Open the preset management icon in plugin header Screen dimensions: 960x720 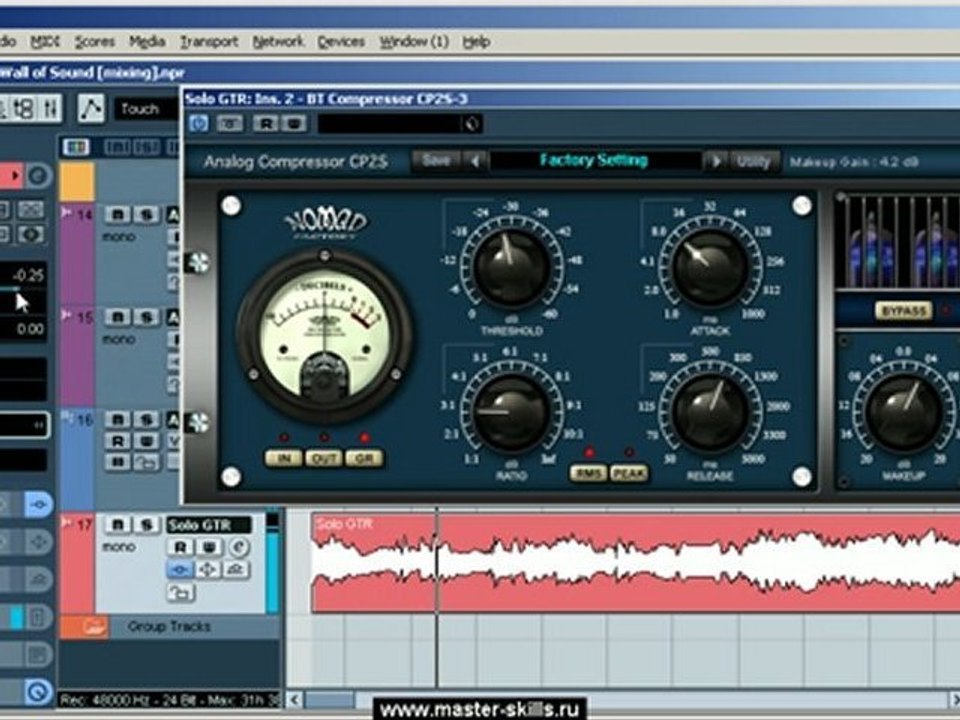pos(471,124)
